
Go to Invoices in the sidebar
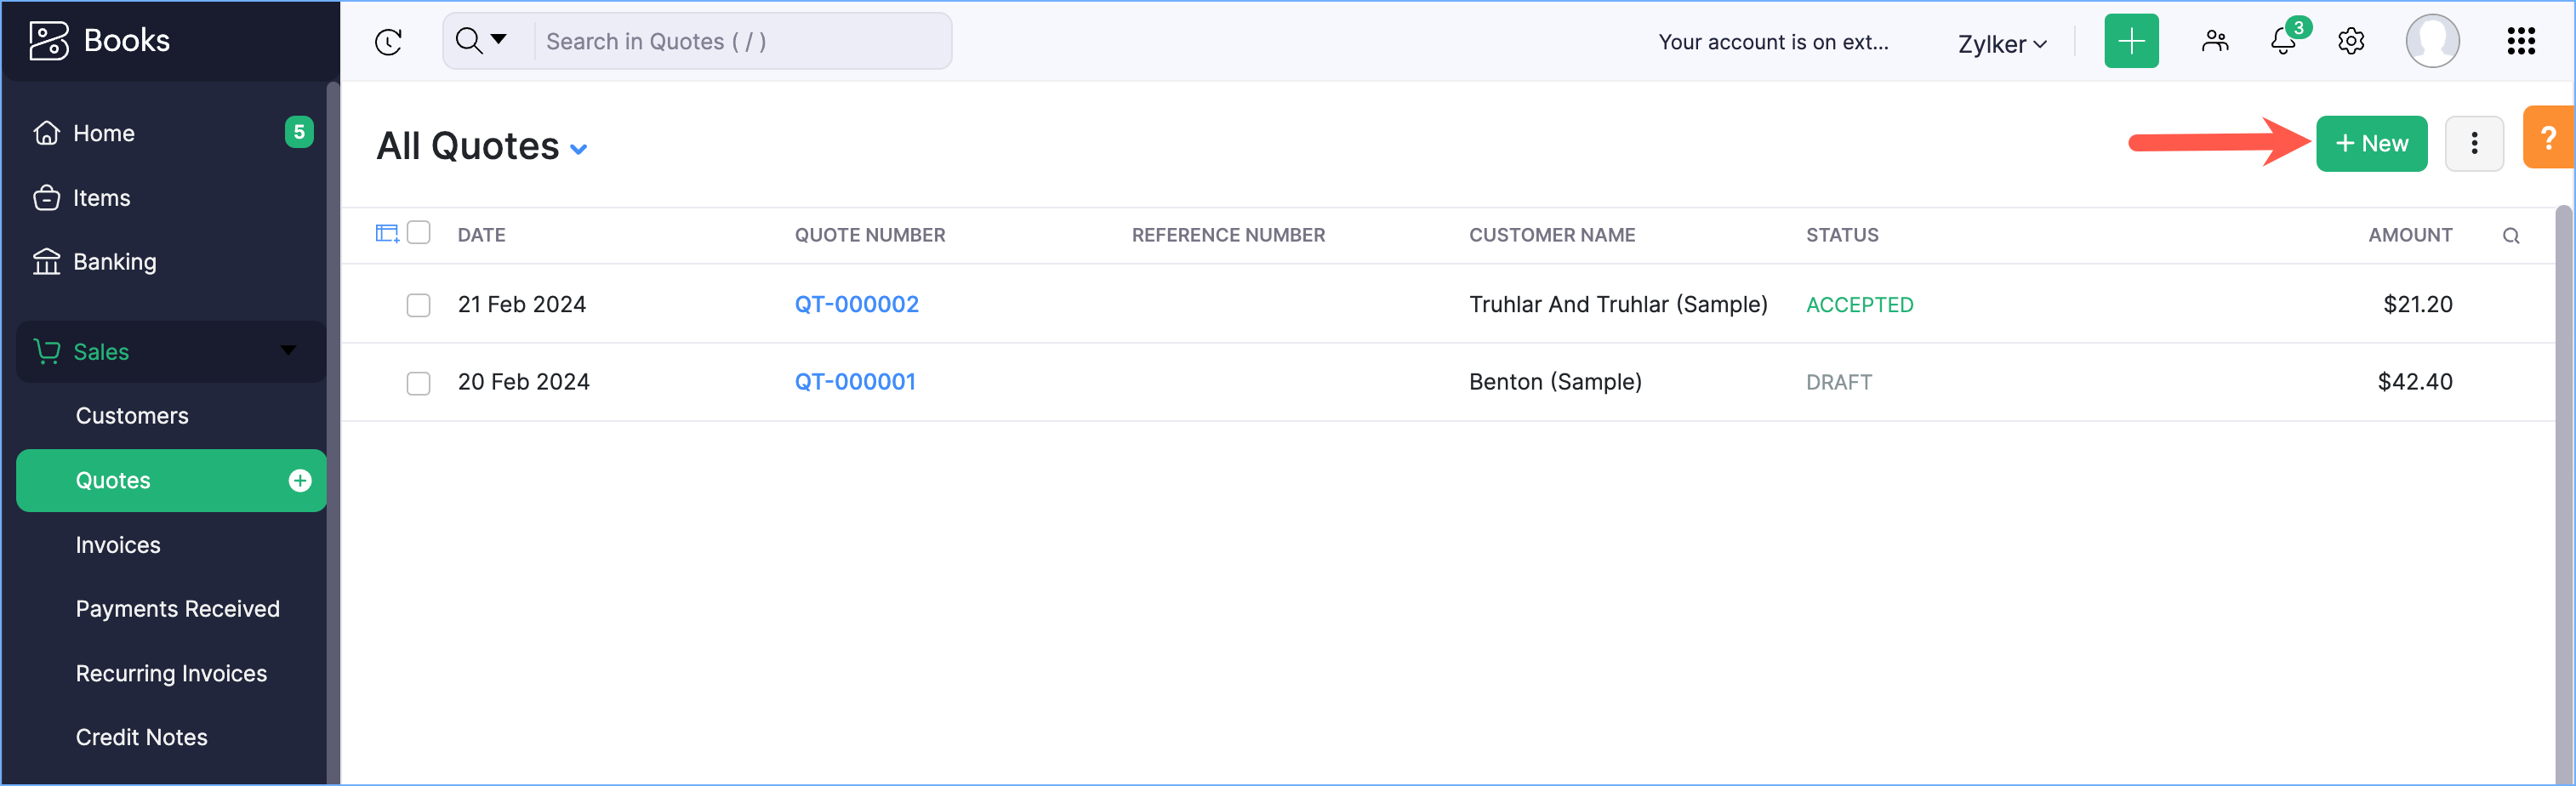(x=118, y=545)
